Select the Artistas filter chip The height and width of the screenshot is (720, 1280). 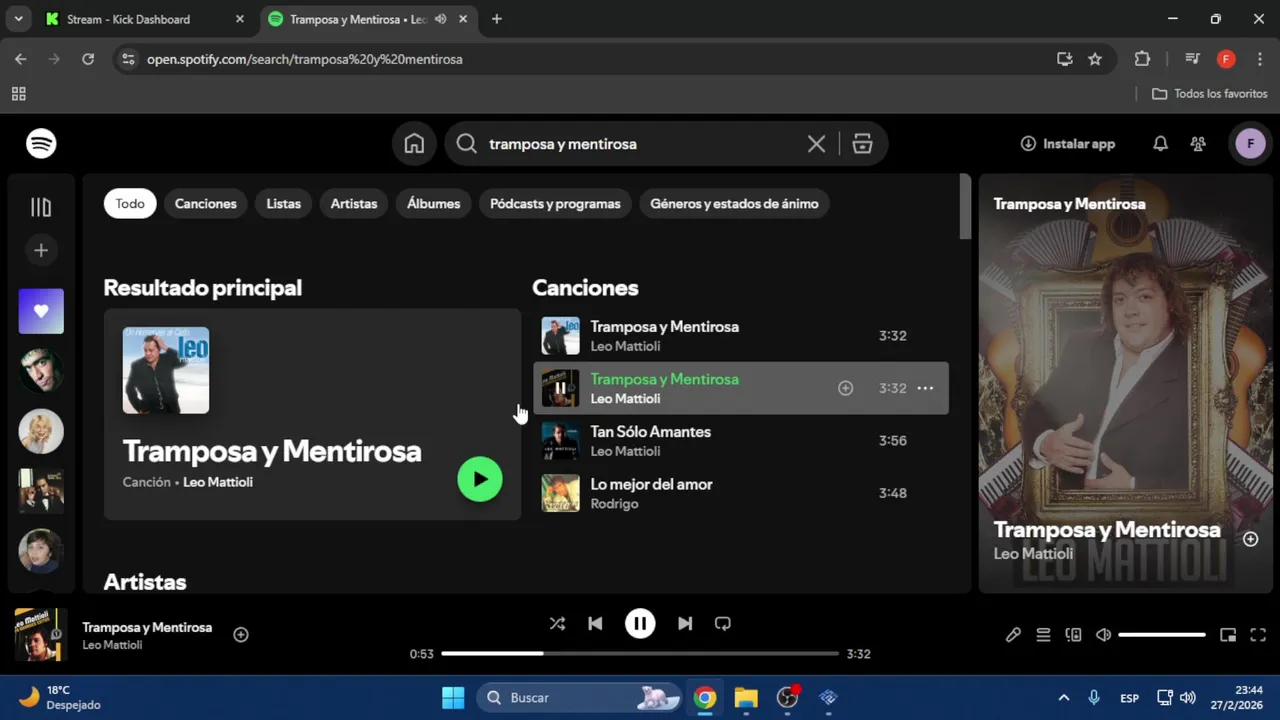click(x=354, y=204)
